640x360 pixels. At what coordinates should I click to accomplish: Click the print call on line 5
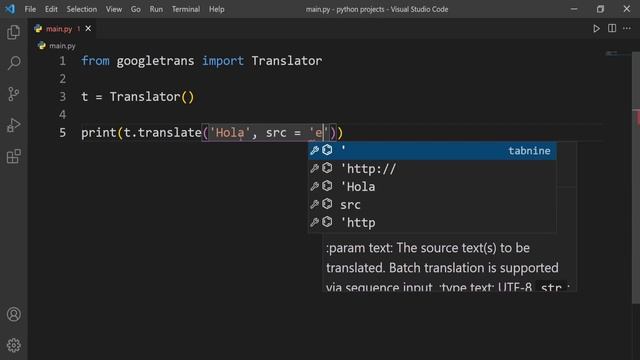click(x=98, y=133)
